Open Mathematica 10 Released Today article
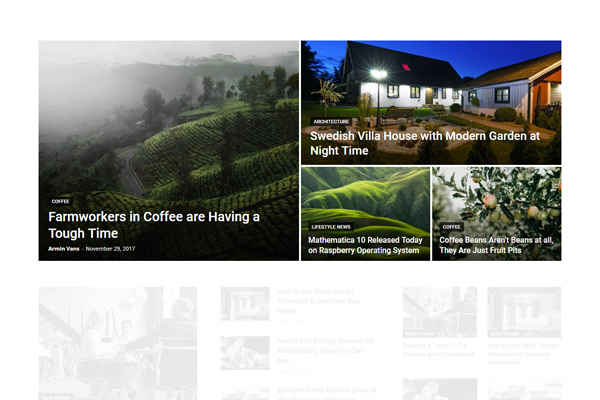 (365, 245)
